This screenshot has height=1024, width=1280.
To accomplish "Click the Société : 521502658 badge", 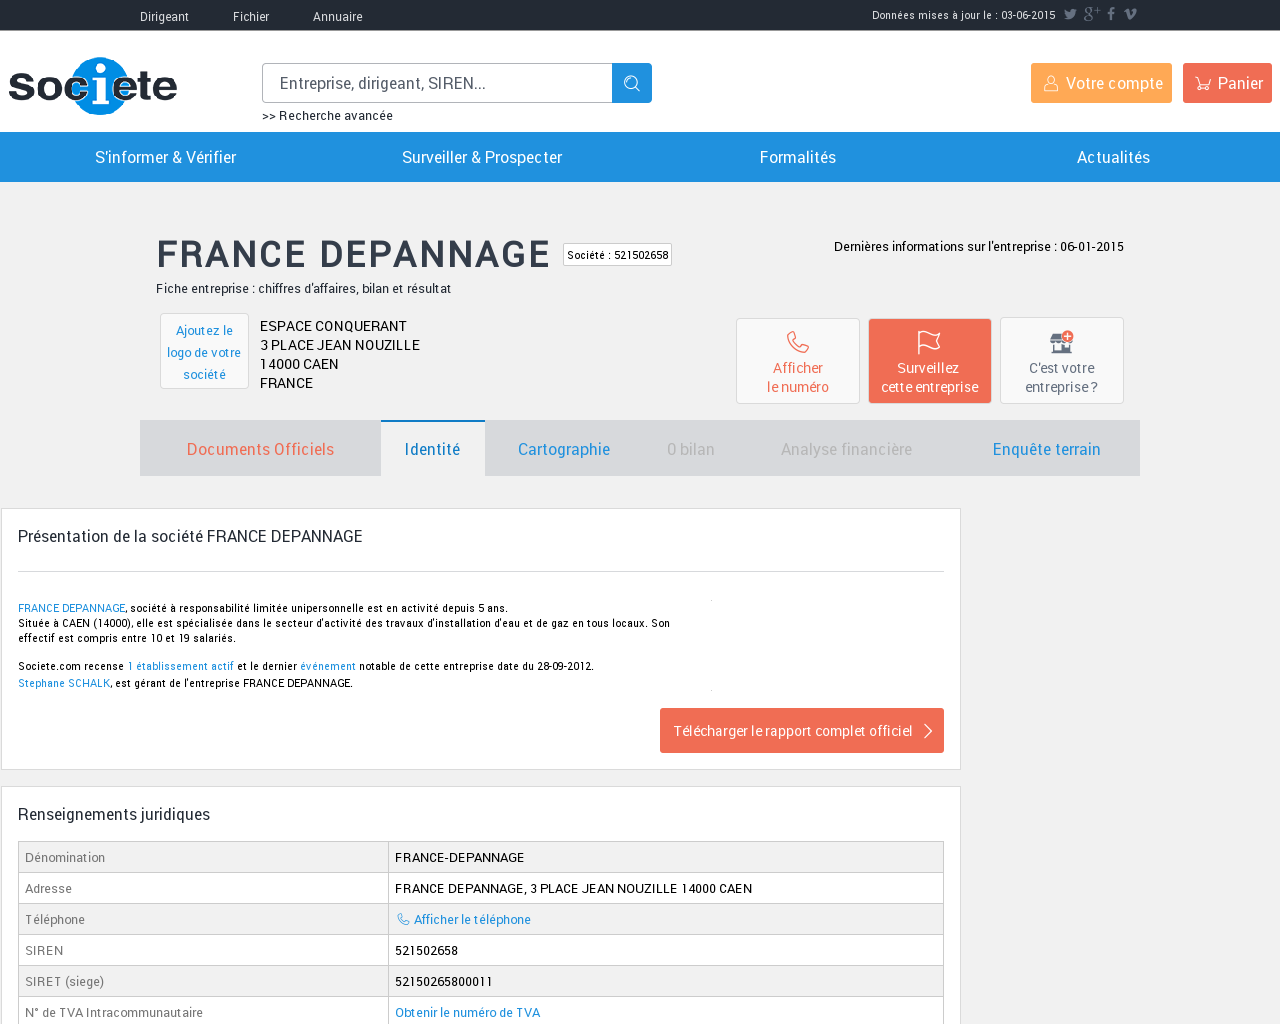I will (617, 255).
